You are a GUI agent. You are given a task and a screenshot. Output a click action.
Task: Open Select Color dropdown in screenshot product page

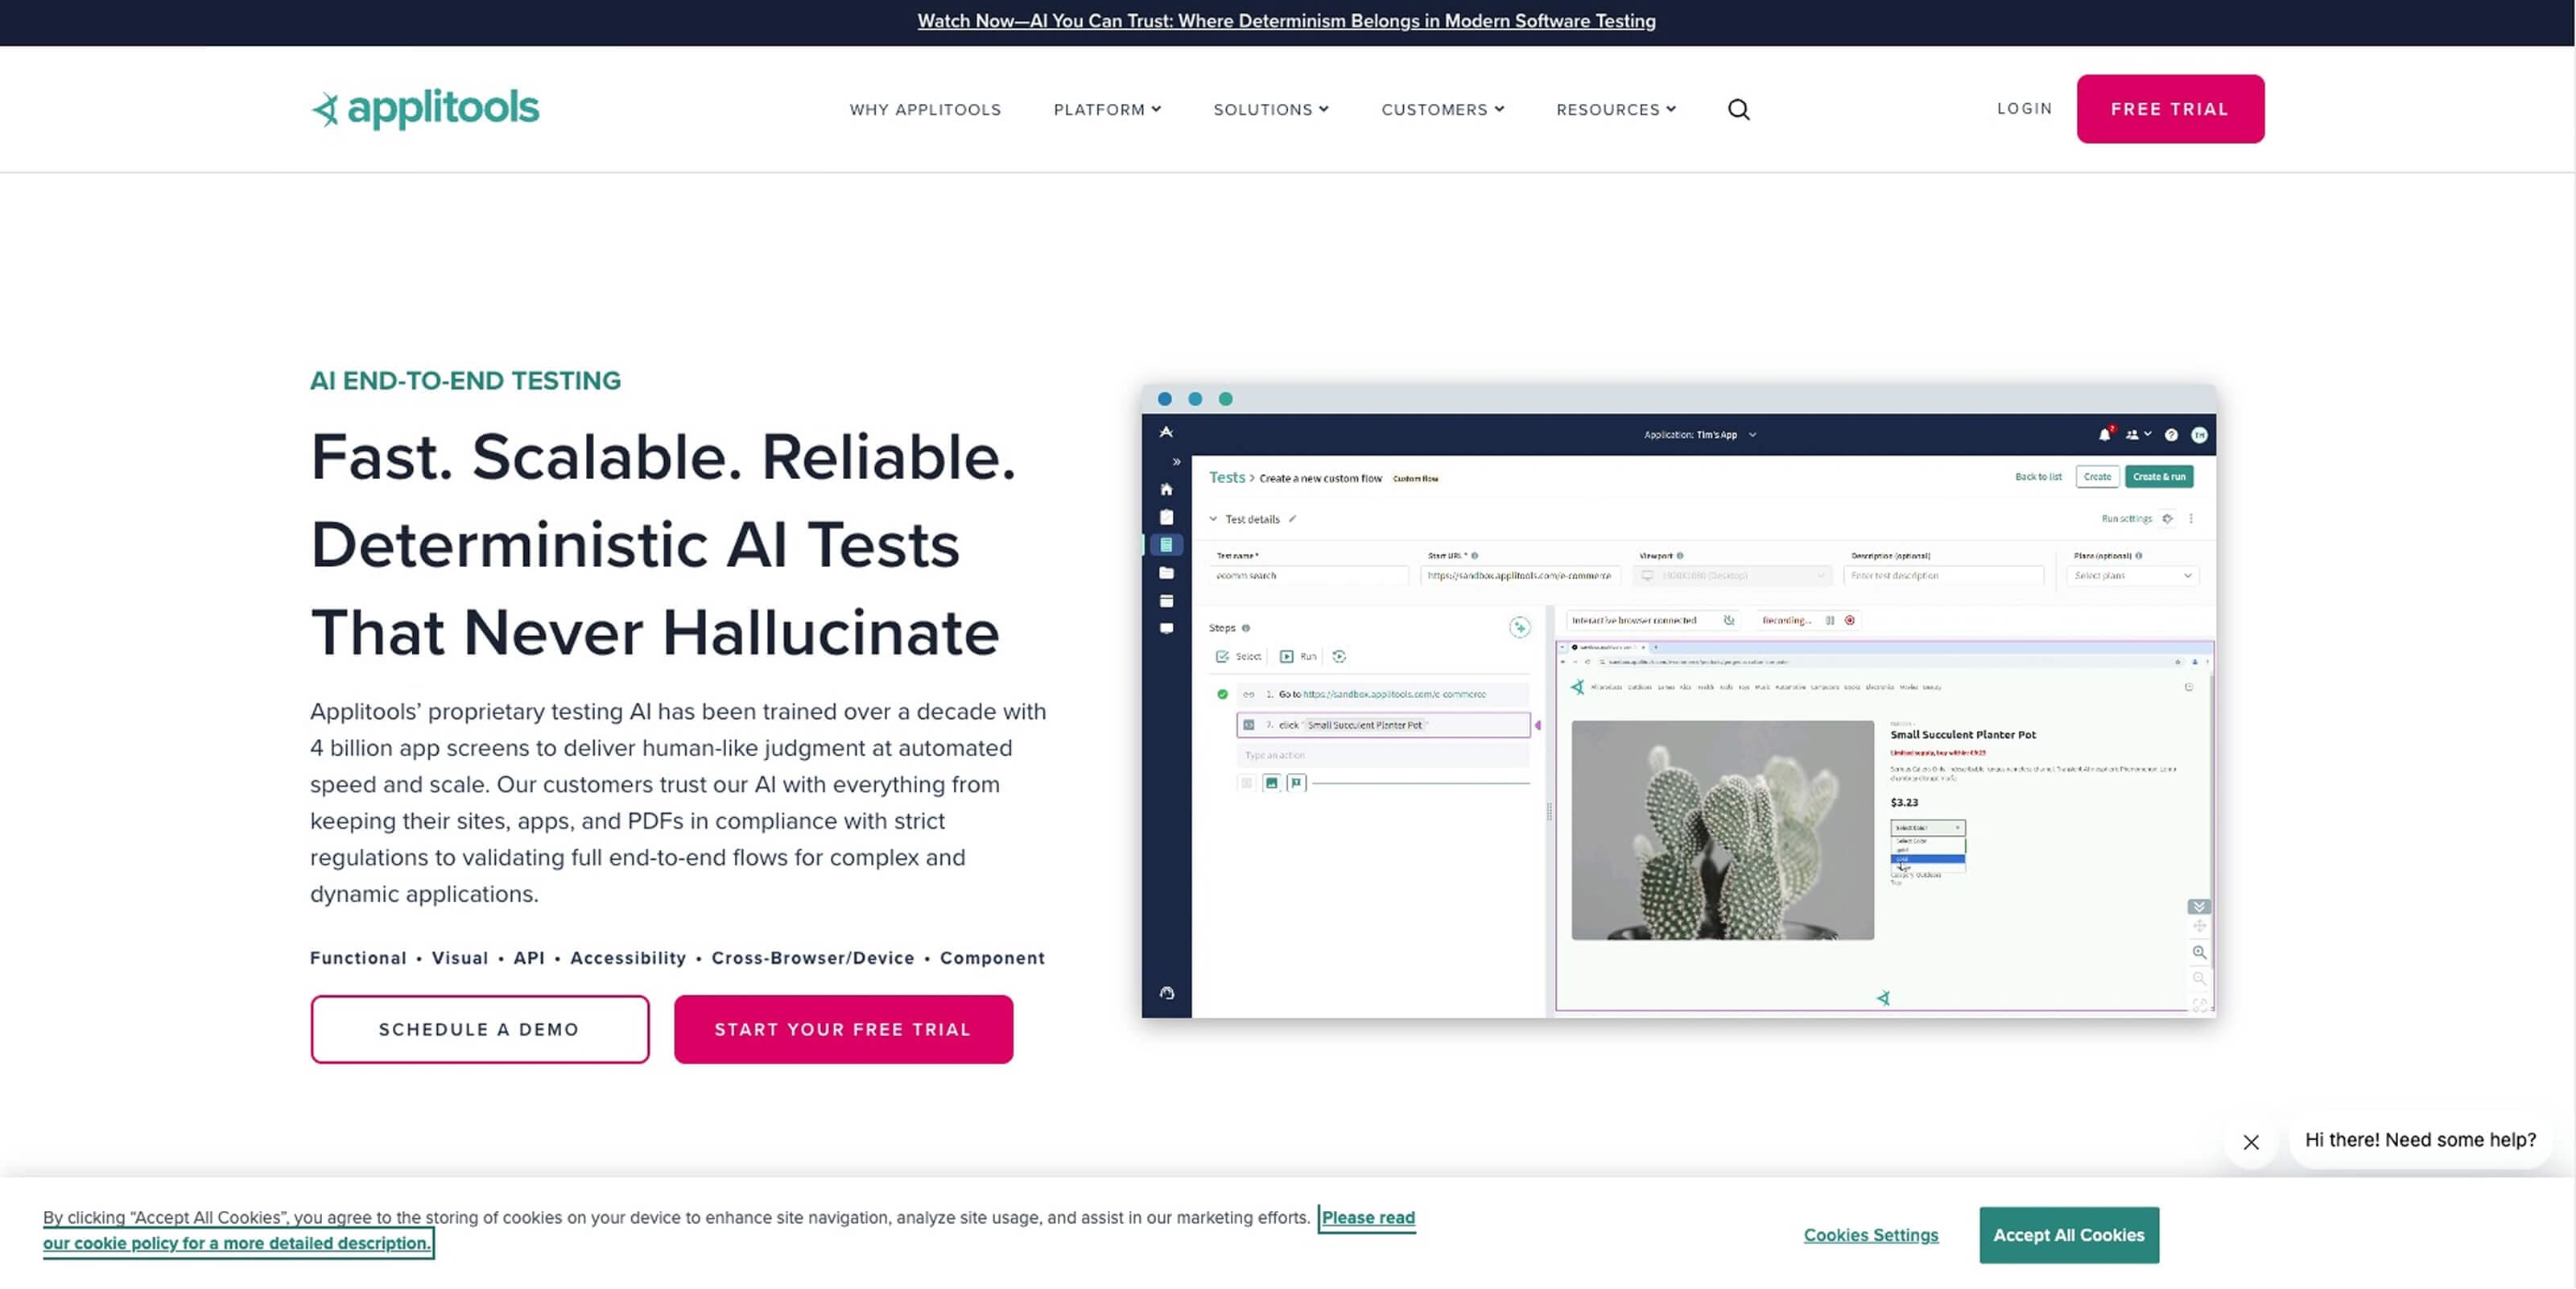(x=1927, y=828)
